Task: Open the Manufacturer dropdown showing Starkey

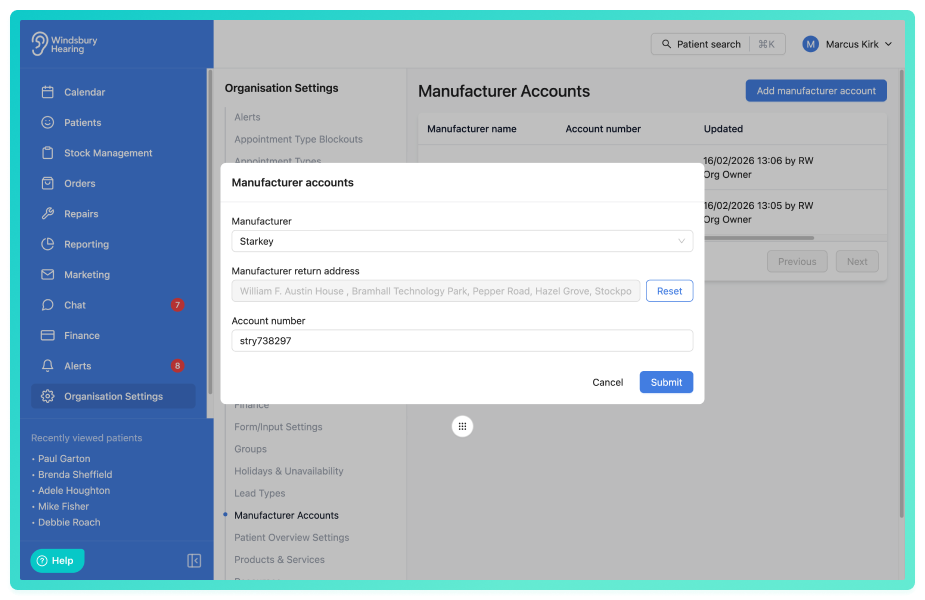Action: (x=462, y=241)
